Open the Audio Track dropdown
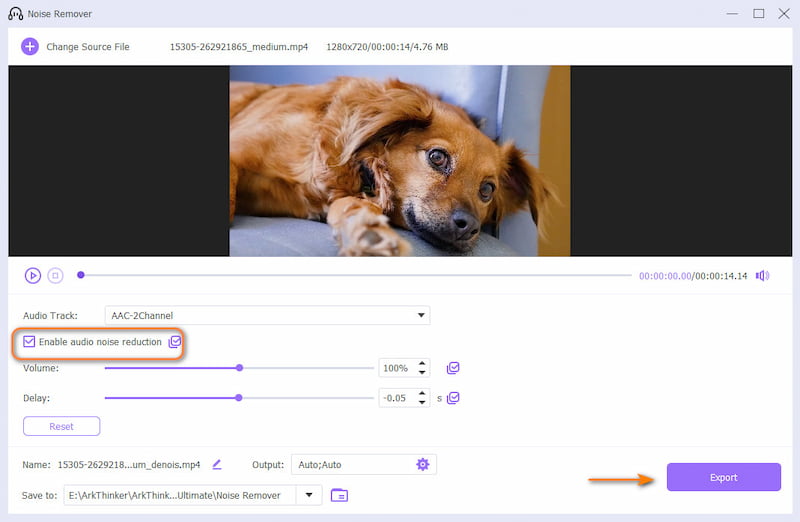This screenshot has width=800, height=522. point(267,315)
